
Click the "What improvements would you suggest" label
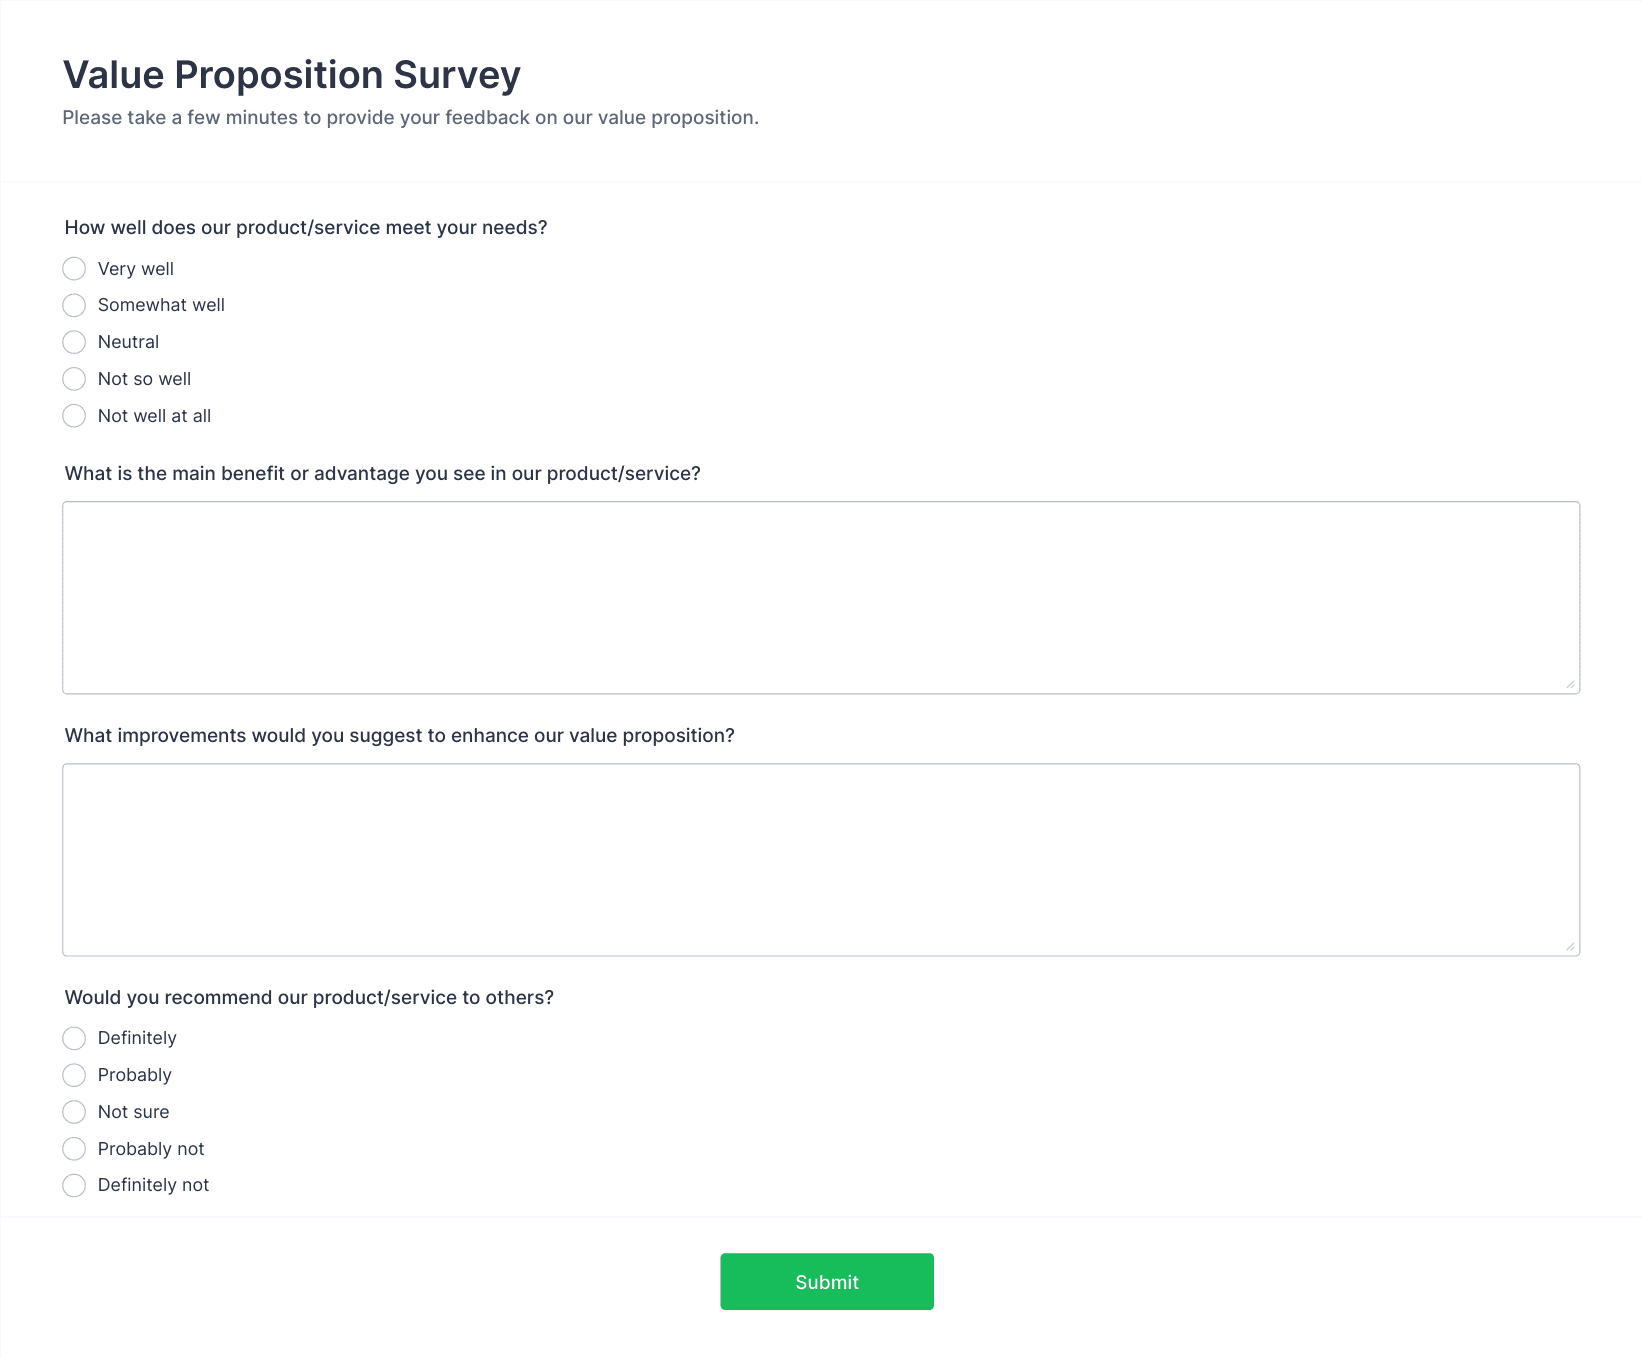[x=399, y=736]
